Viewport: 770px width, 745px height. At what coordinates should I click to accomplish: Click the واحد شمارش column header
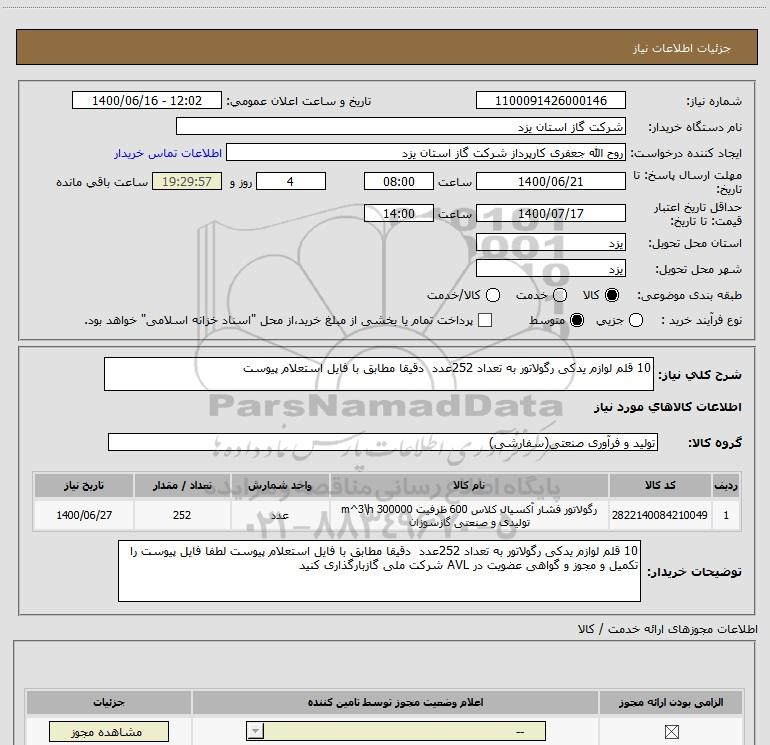[279, 485]
